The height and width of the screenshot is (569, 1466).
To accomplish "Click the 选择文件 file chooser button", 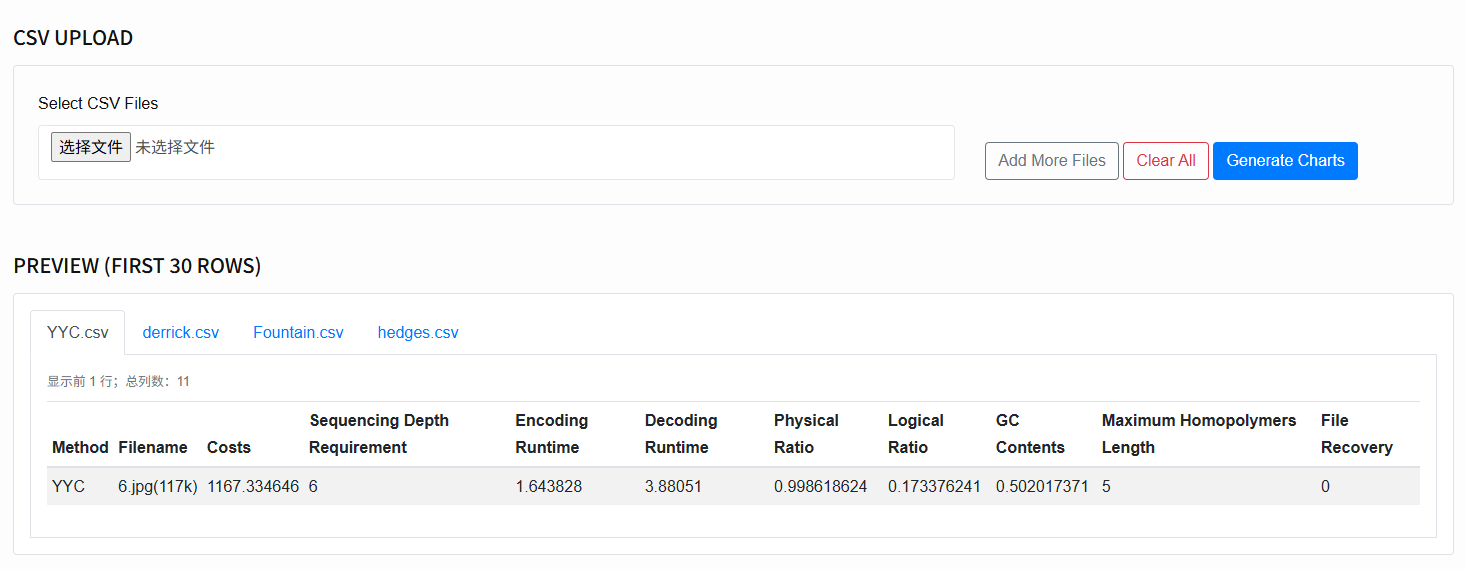I will 91,147.
